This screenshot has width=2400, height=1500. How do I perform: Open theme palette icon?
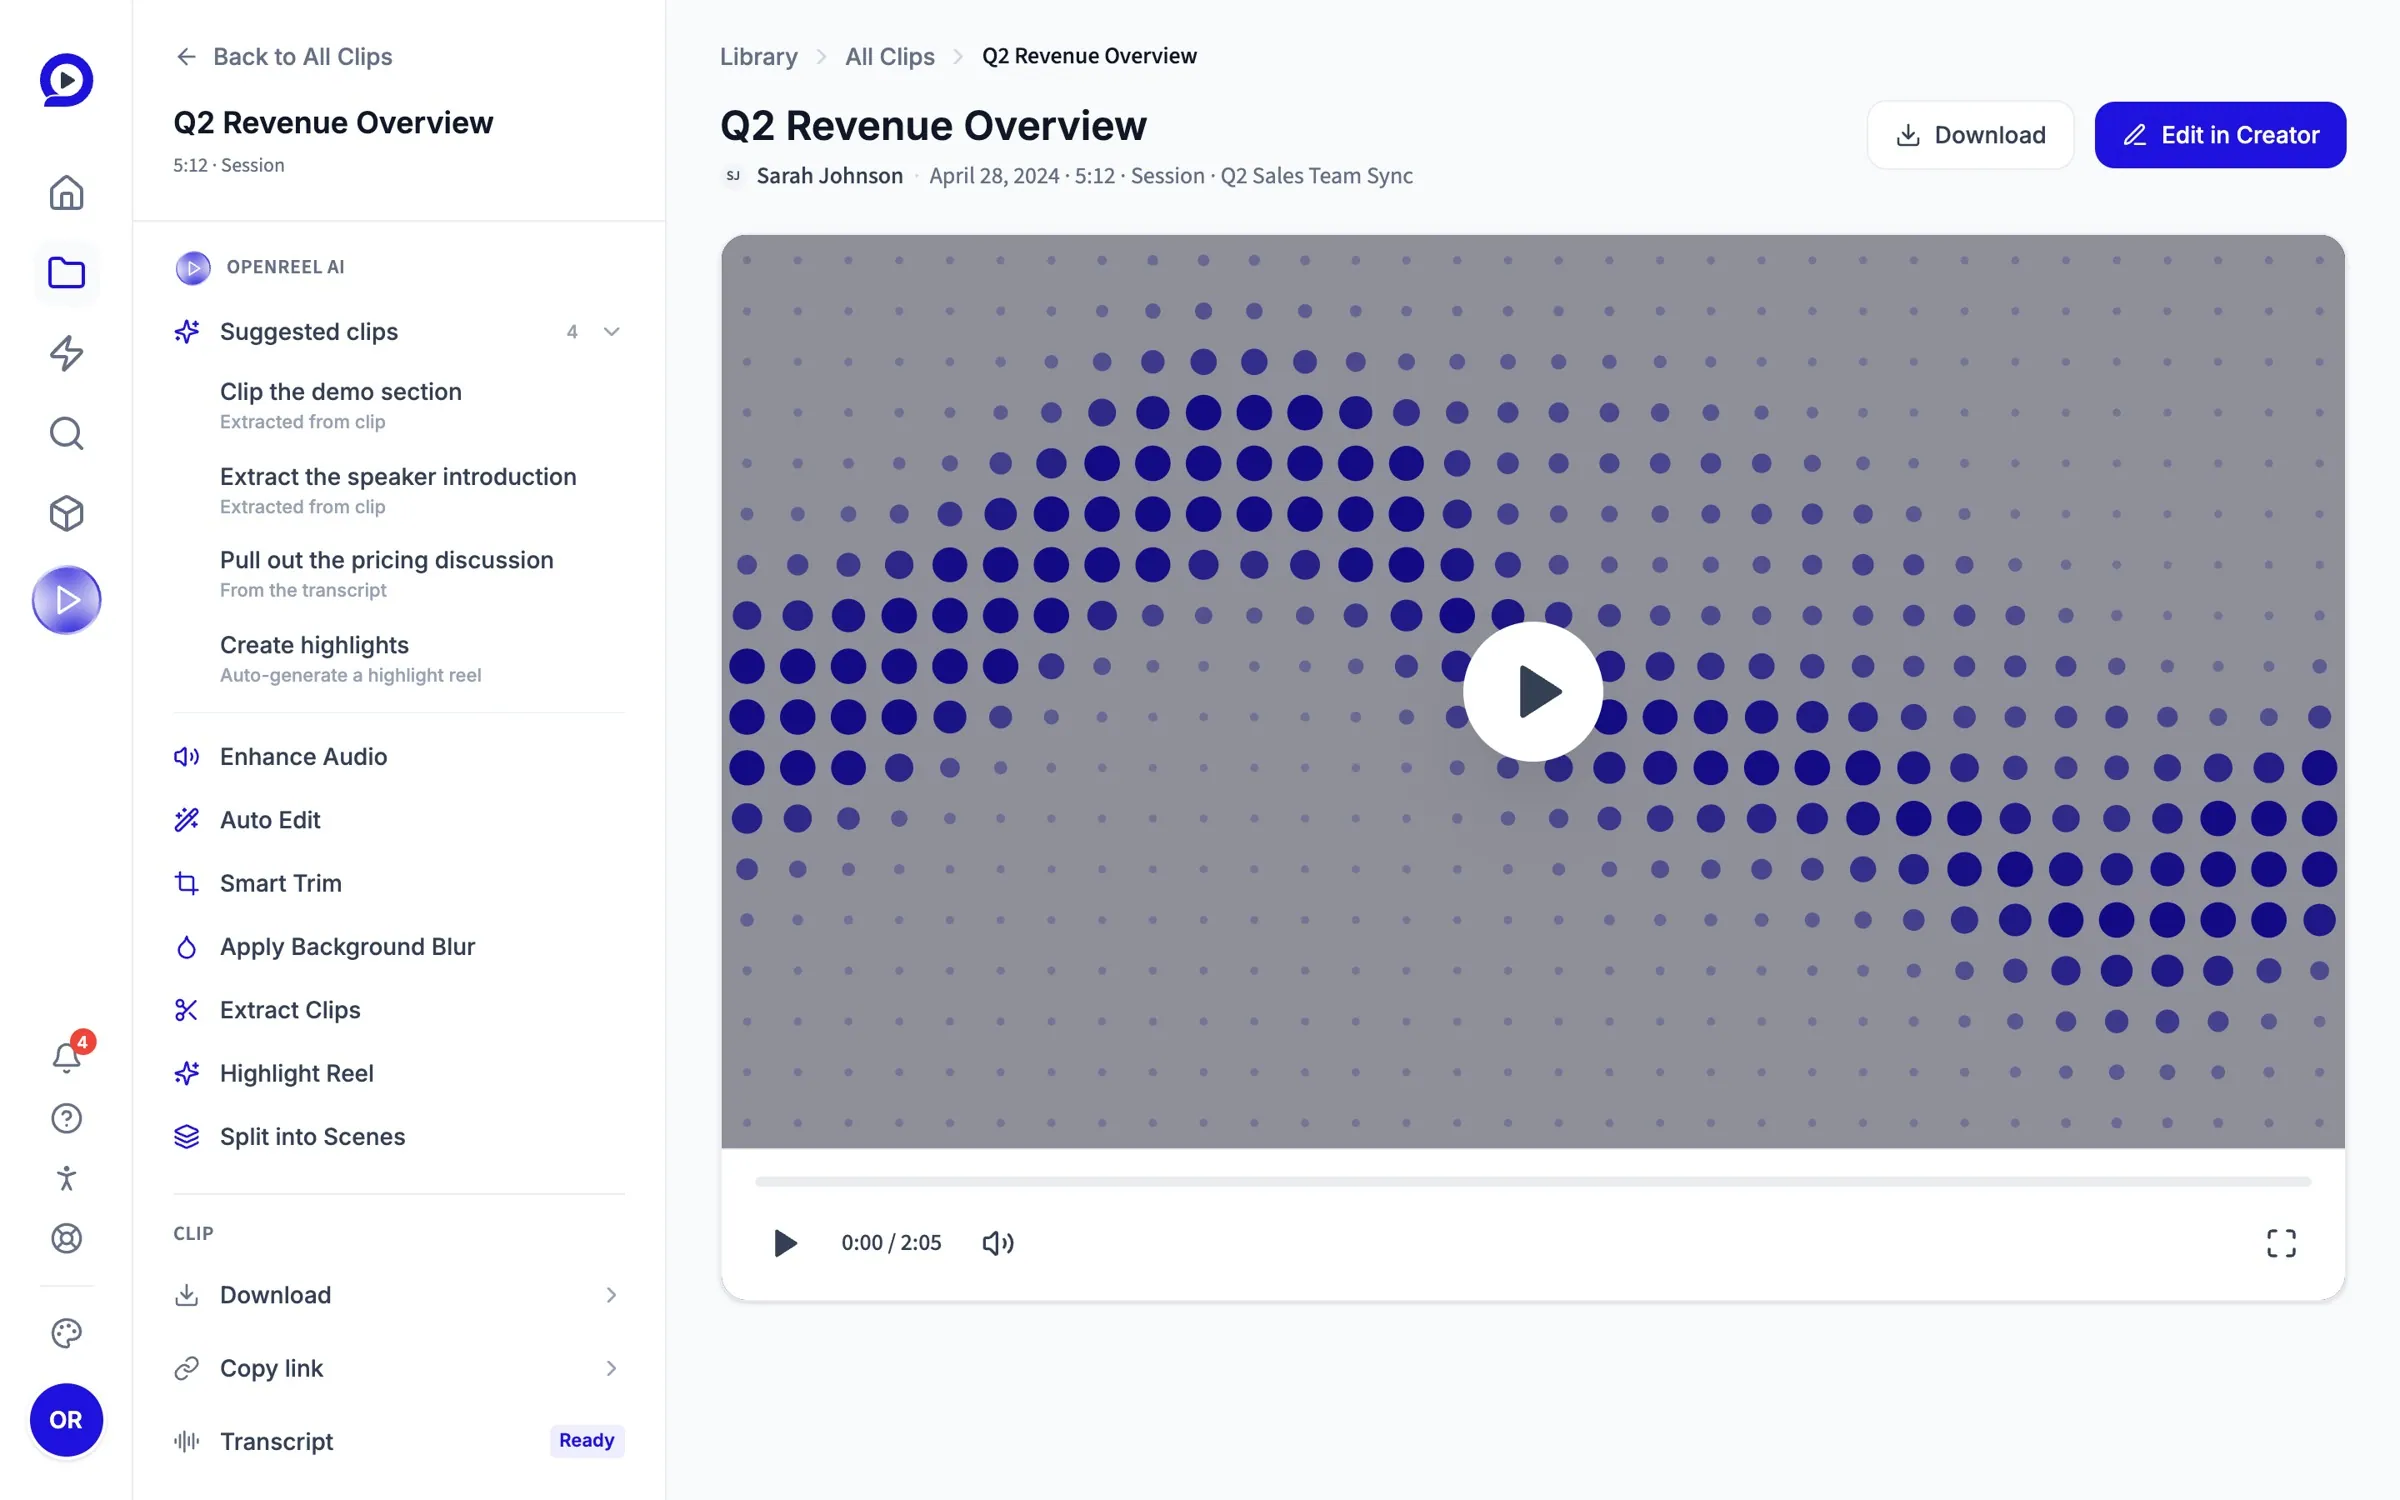tap(66, 1333)
